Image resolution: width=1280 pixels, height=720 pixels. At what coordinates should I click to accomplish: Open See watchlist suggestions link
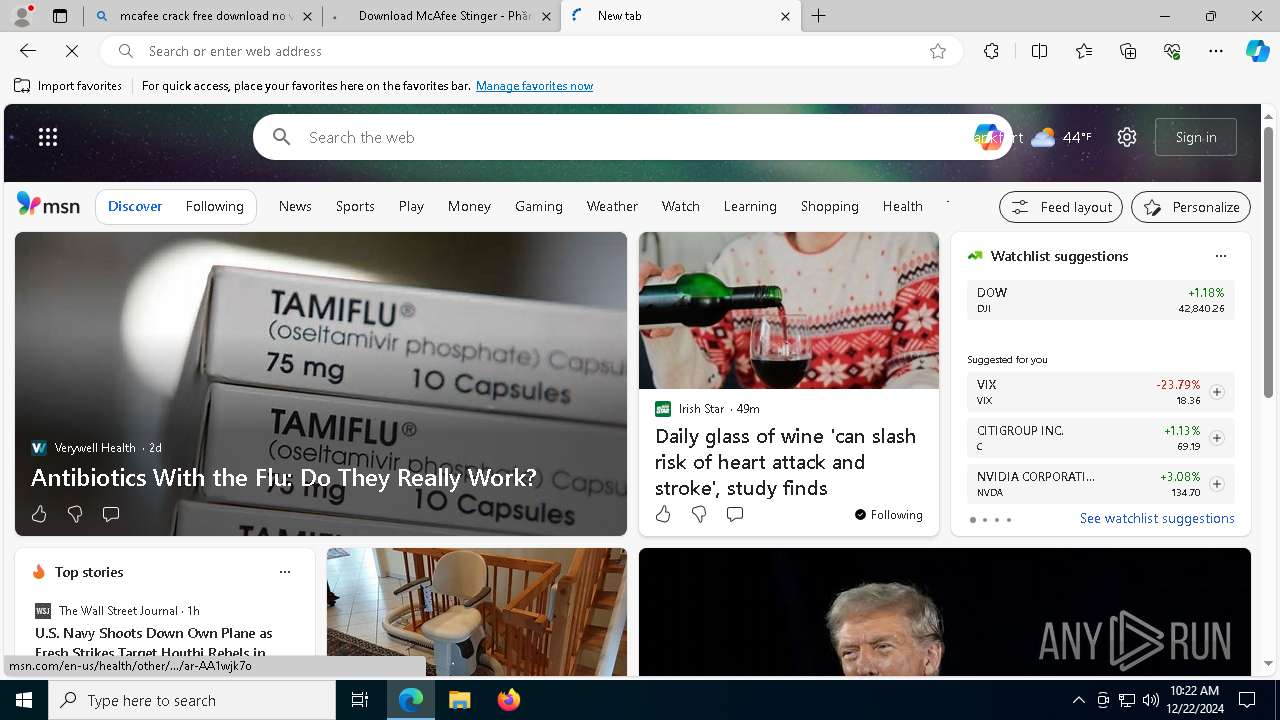pos(1157,518)
